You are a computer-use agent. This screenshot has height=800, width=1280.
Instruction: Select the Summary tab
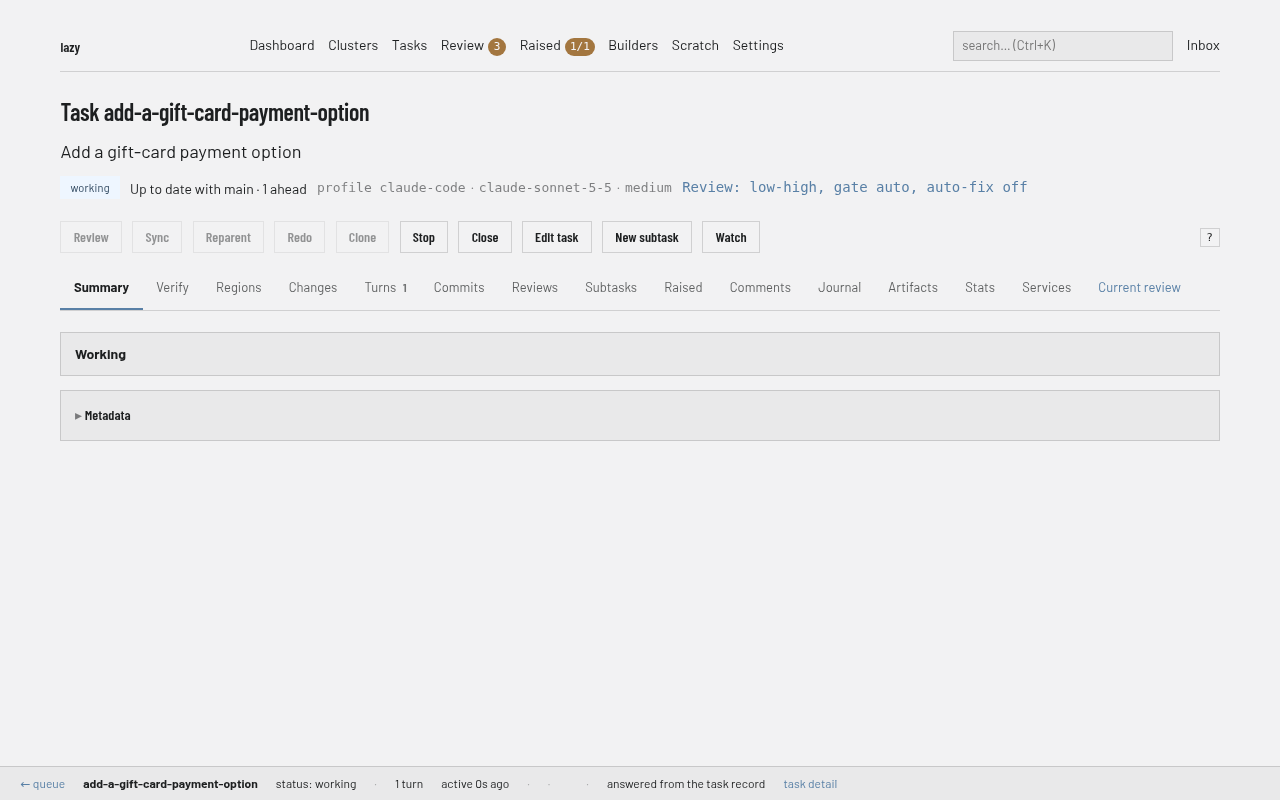101,288
